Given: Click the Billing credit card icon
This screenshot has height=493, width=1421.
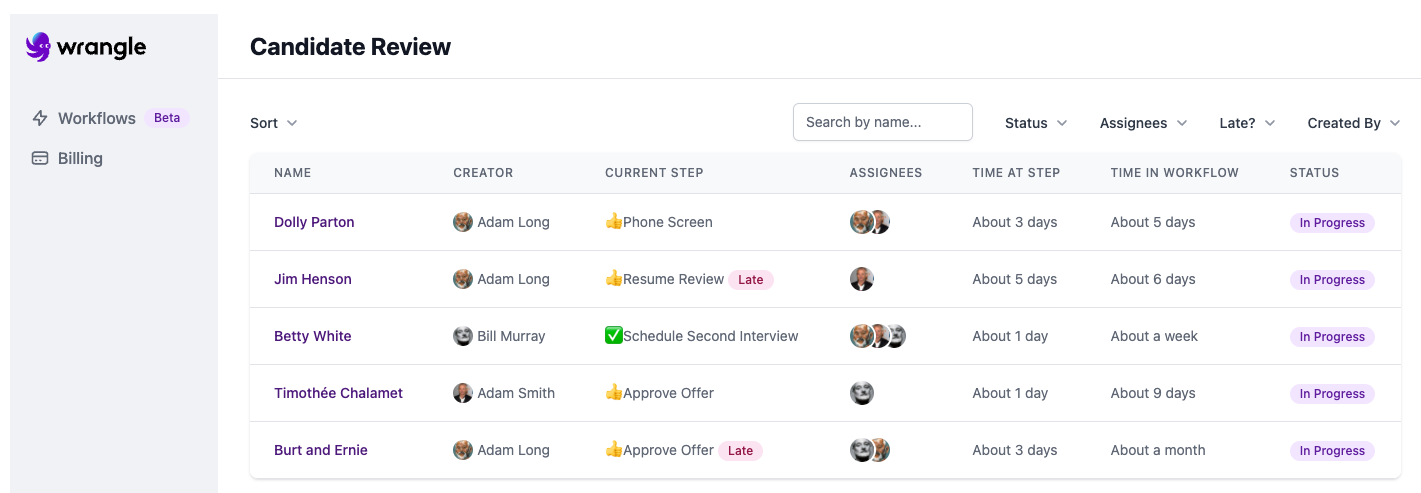Looking at the screenshot, I should (x=40, y=158).
